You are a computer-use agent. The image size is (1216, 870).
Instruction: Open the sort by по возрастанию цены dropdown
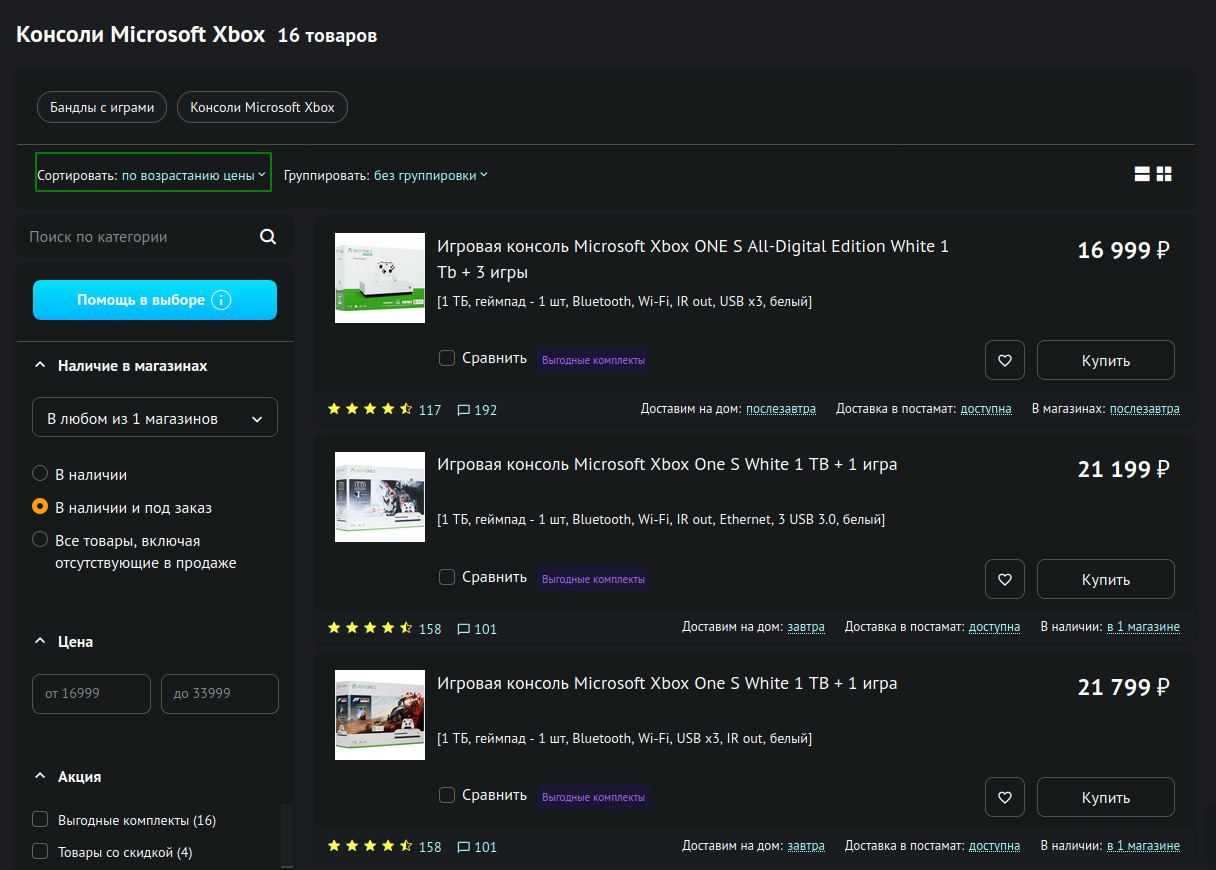pos(153,173)
